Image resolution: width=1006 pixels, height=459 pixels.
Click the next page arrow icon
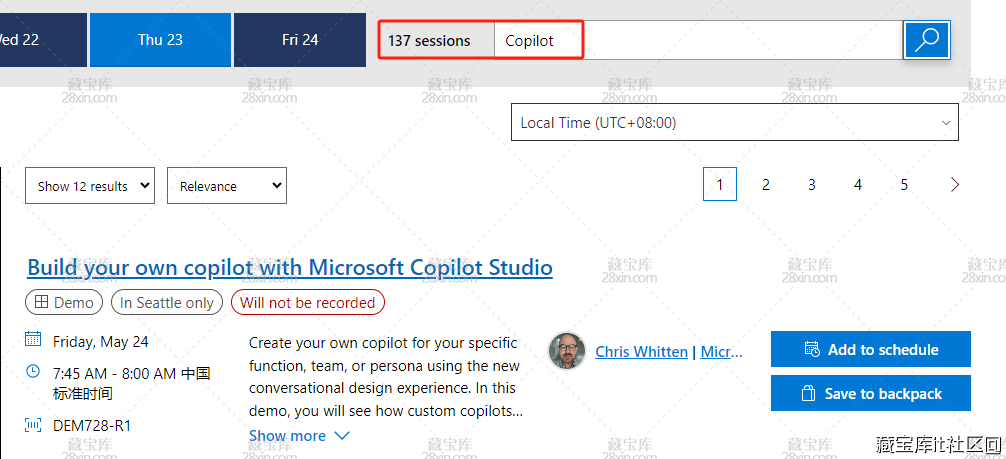click(x=955, y=184)
